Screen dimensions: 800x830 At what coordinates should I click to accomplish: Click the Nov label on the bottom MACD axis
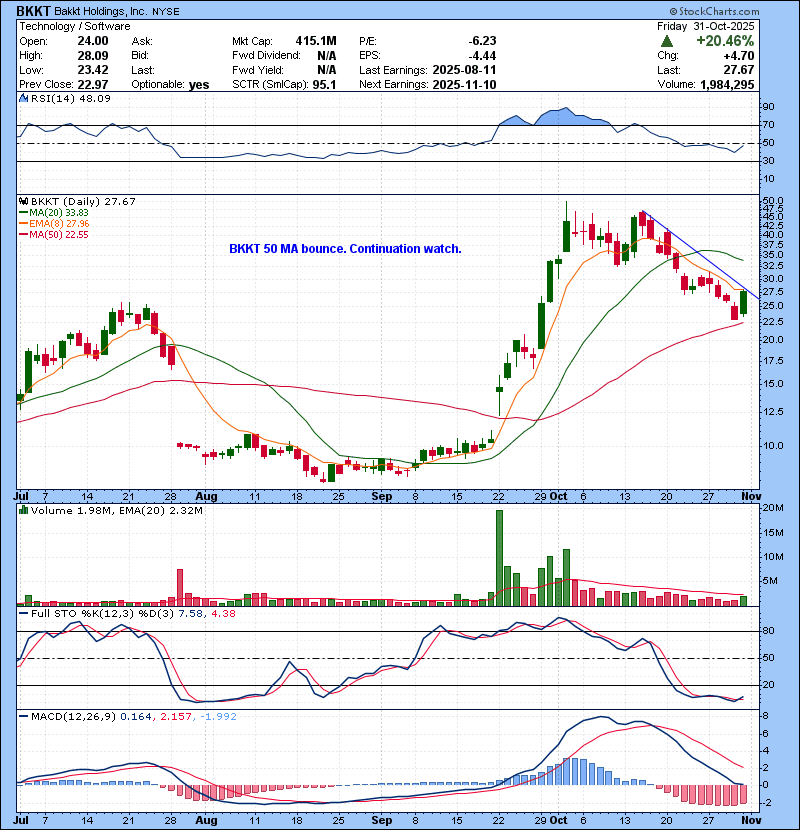click(751, 820)
